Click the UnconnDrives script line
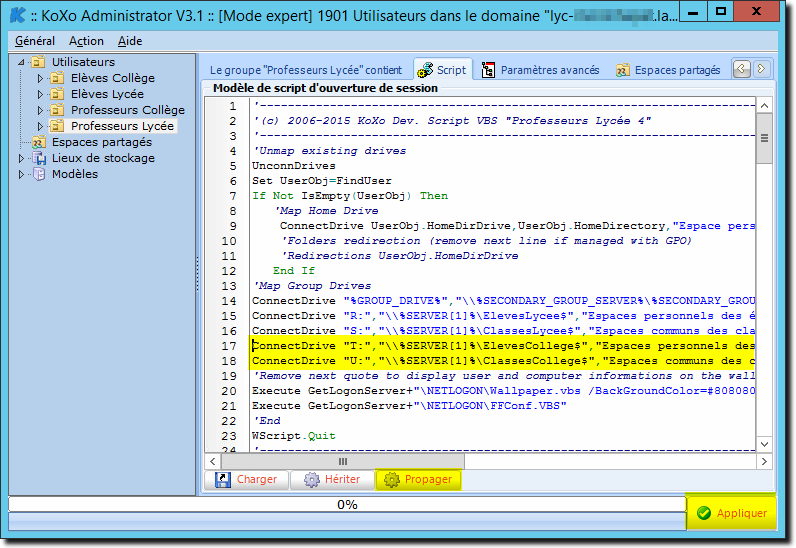 pyautogui.click(x=294, y=166)
